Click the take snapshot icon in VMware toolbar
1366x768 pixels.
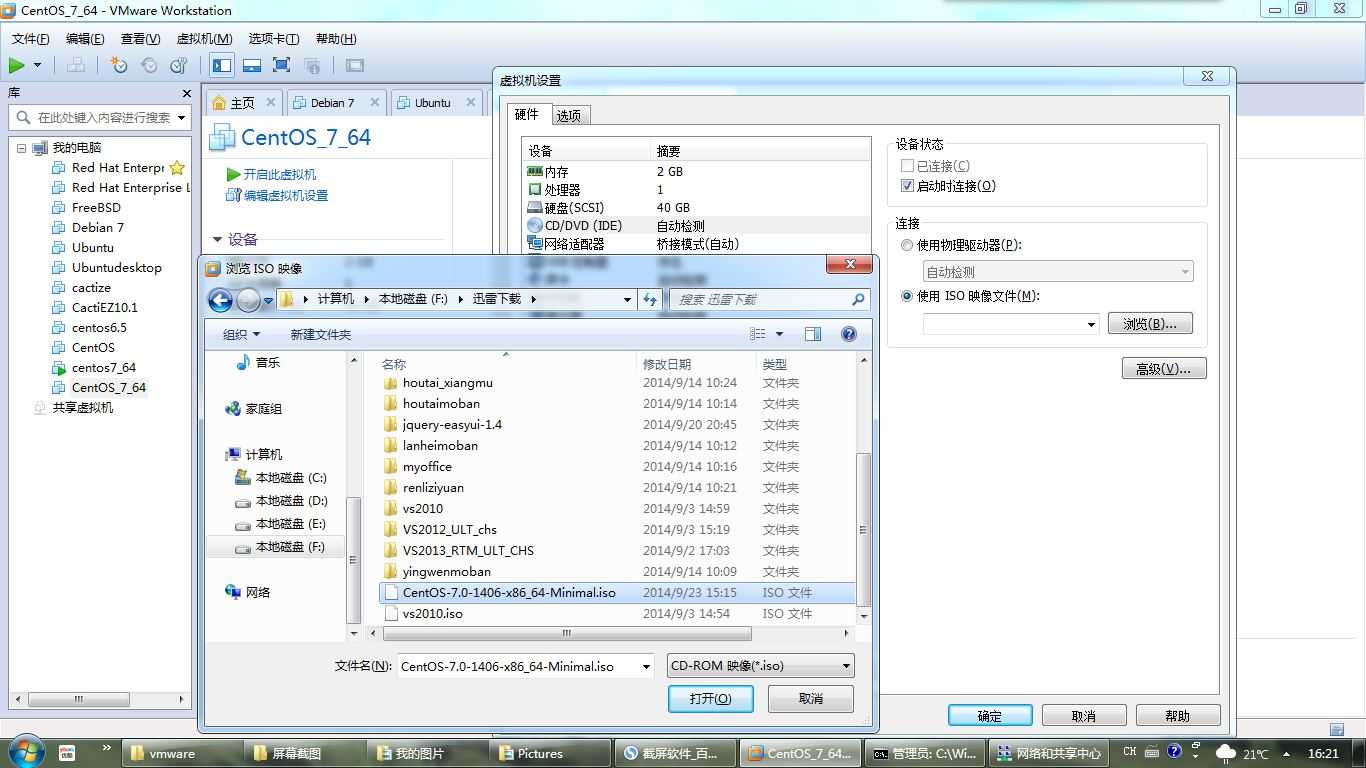[119, 65]
